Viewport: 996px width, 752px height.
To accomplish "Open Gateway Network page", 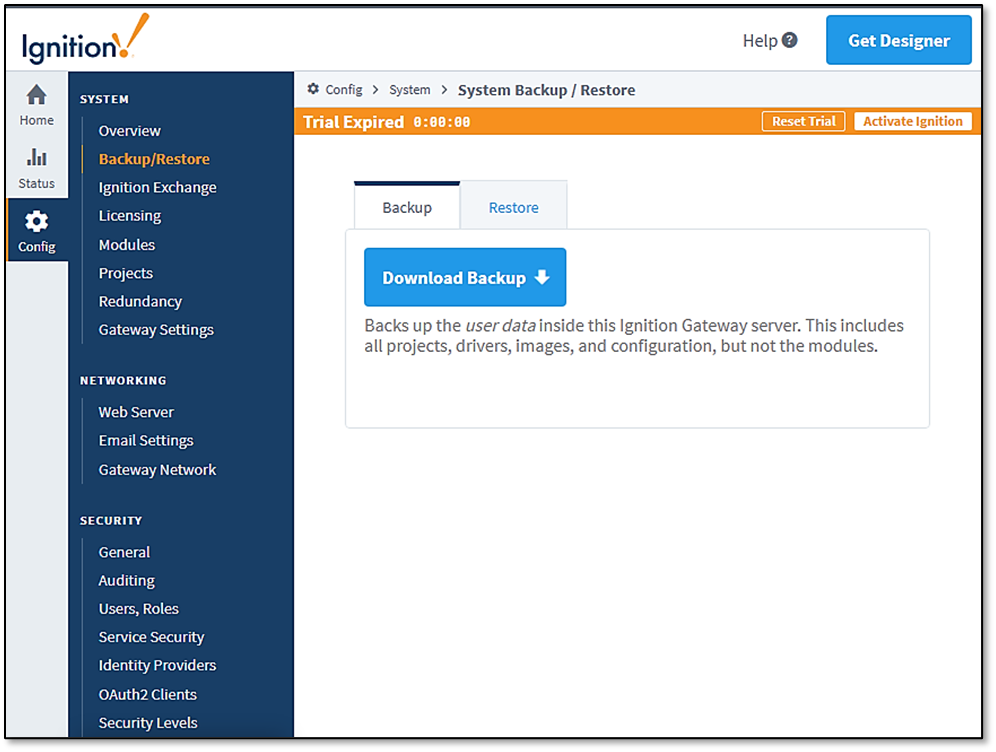I will pyautogui.click(x=158, y=470).
